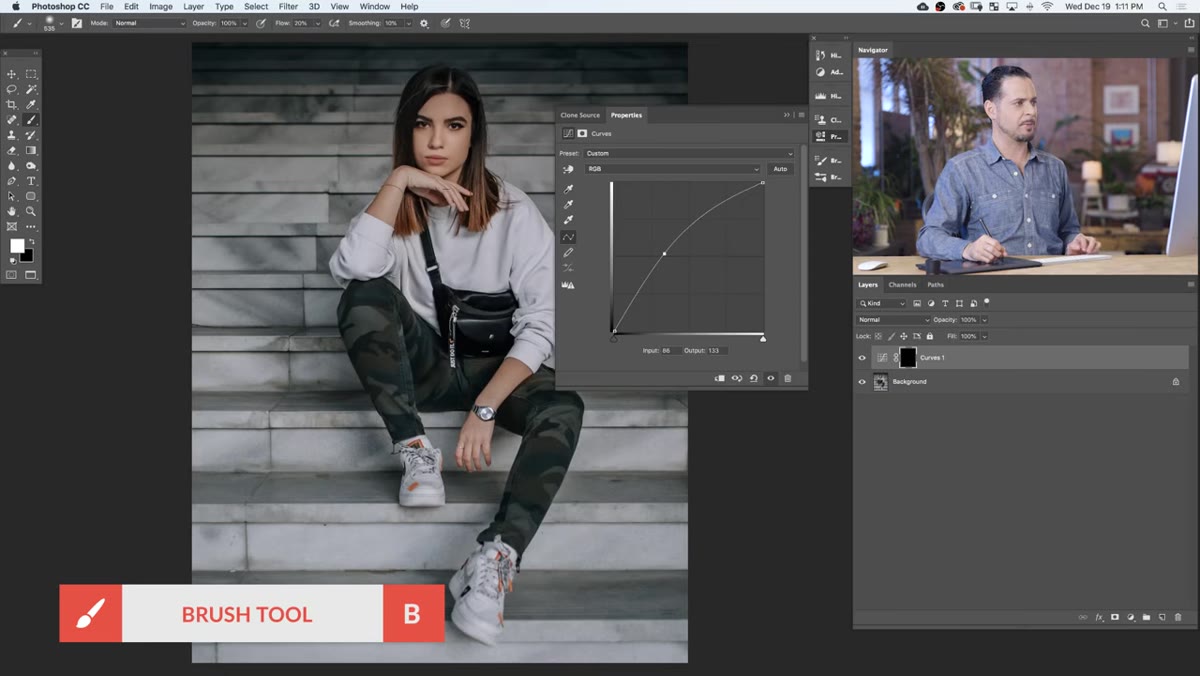The image size is (1200, 676).
Task: Select the Horizontal Type tool
Action: 31,181
